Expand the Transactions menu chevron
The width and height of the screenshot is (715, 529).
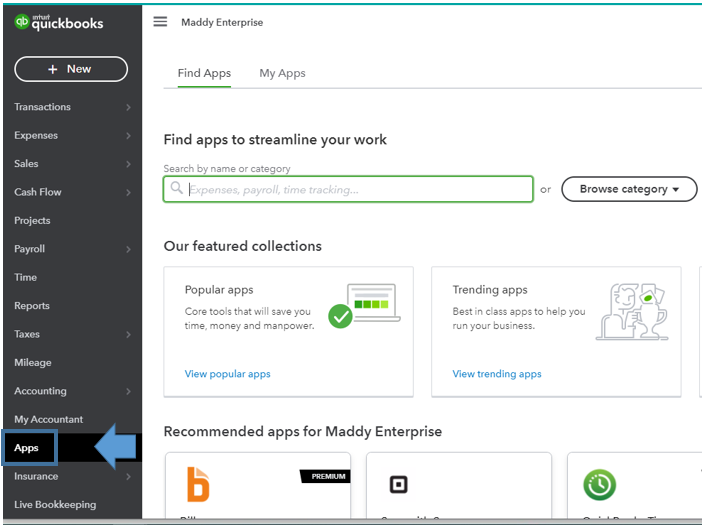coord(128,107)
